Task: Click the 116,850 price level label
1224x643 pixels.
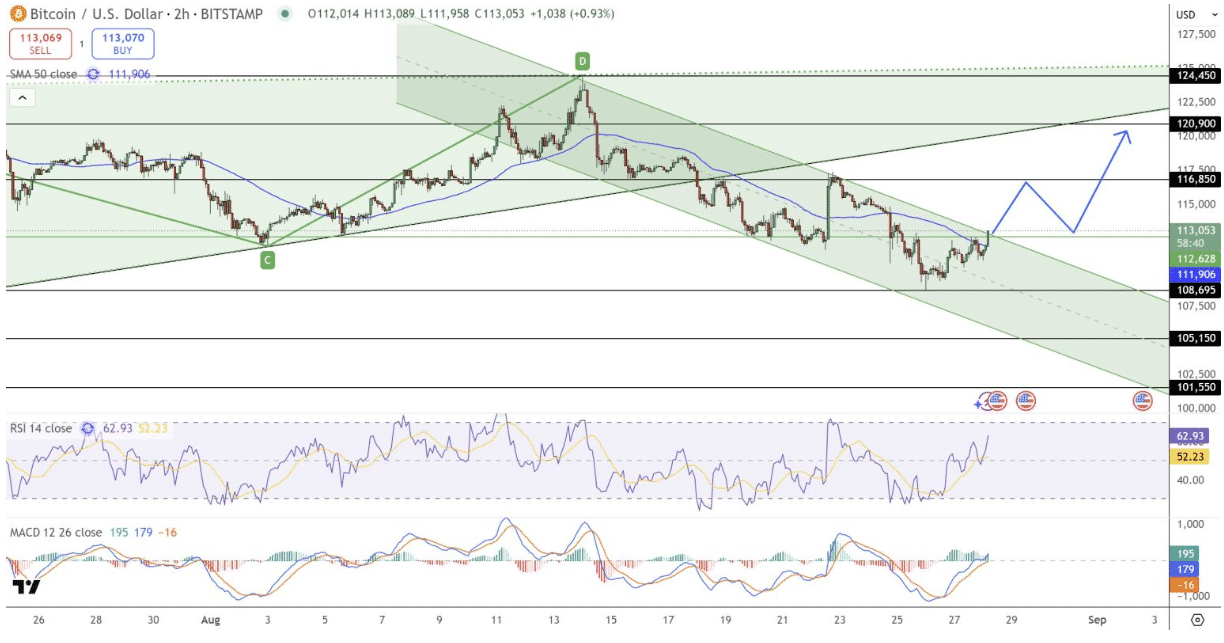Action: click(1195, 179)
